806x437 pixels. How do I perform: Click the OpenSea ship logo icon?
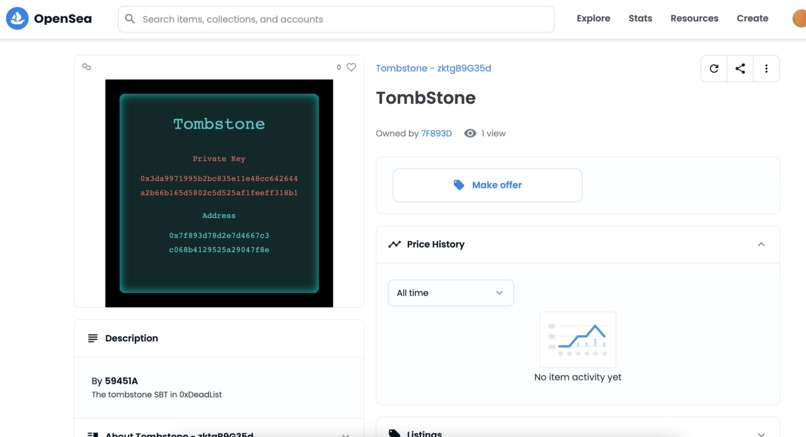pyautogui.click(x=17, y=19)
